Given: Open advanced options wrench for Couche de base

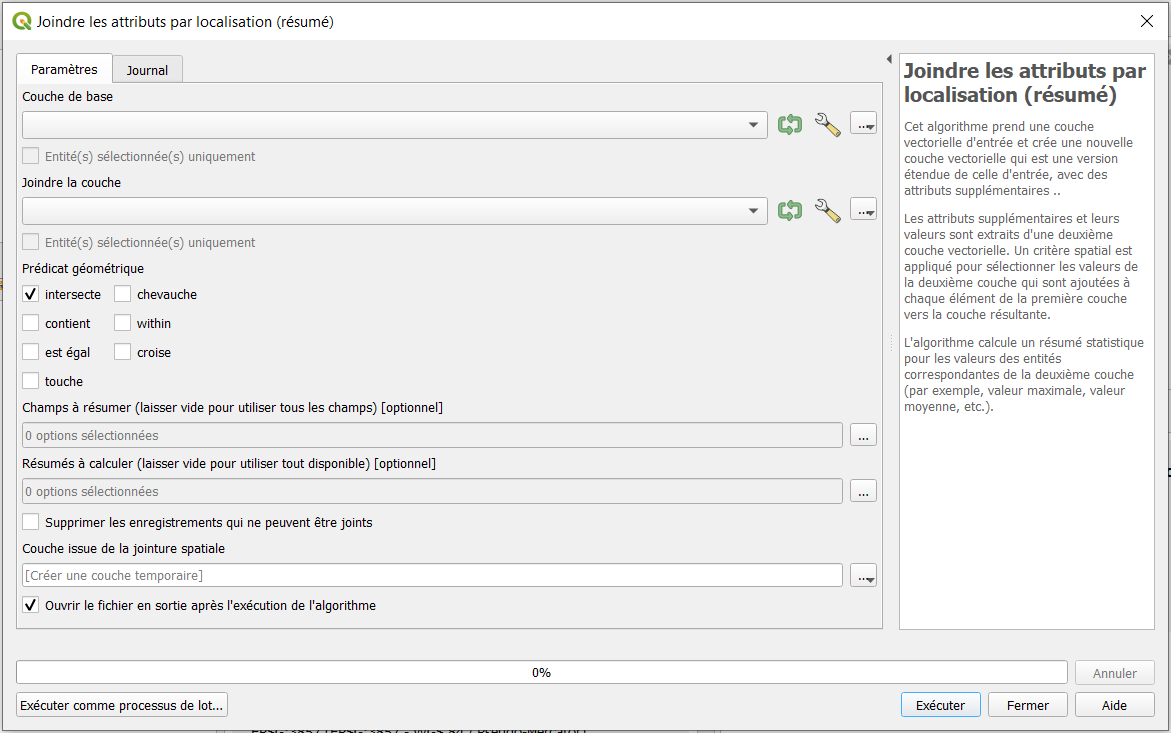Looking at the screenshot, I should (827, 124).
